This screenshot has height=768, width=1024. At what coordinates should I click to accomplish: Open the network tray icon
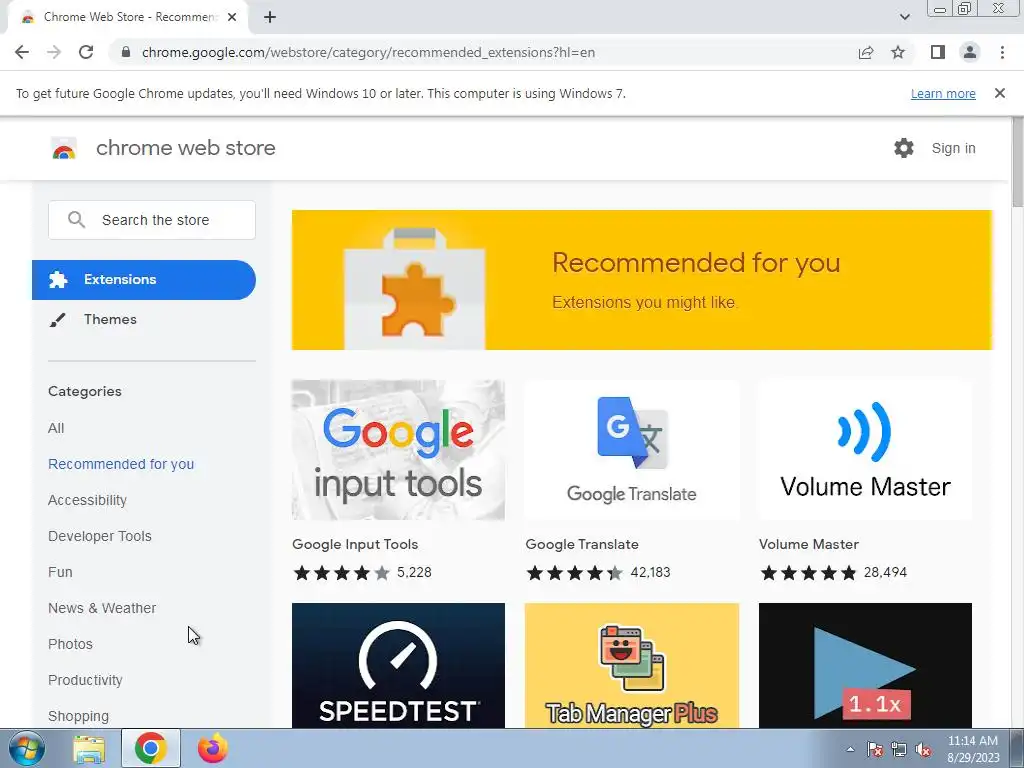point(899,749)
